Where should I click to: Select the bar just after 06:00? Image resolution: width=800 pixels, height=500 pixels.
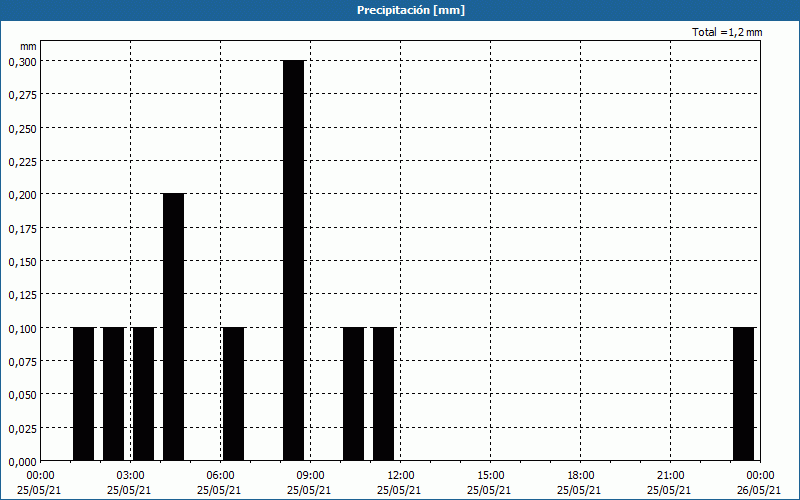tap(234, 394)
